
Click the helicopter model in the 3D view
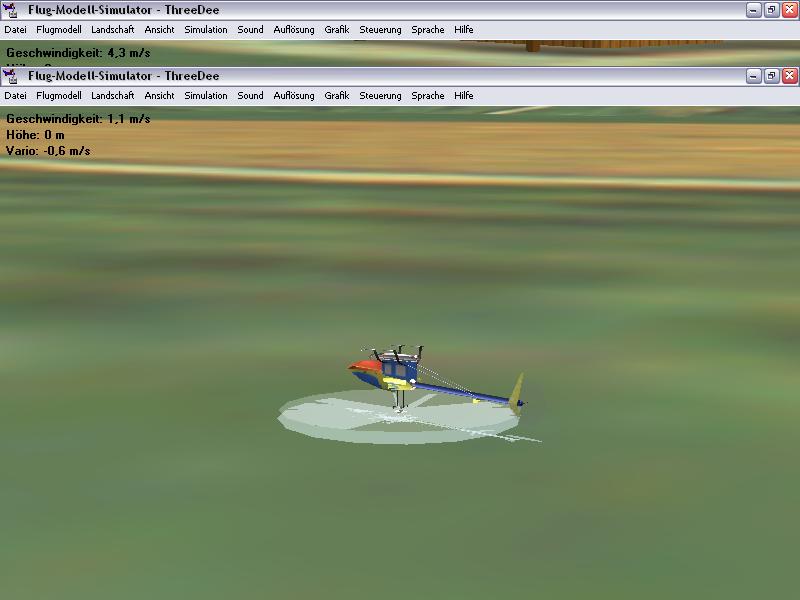click(400, 375)
